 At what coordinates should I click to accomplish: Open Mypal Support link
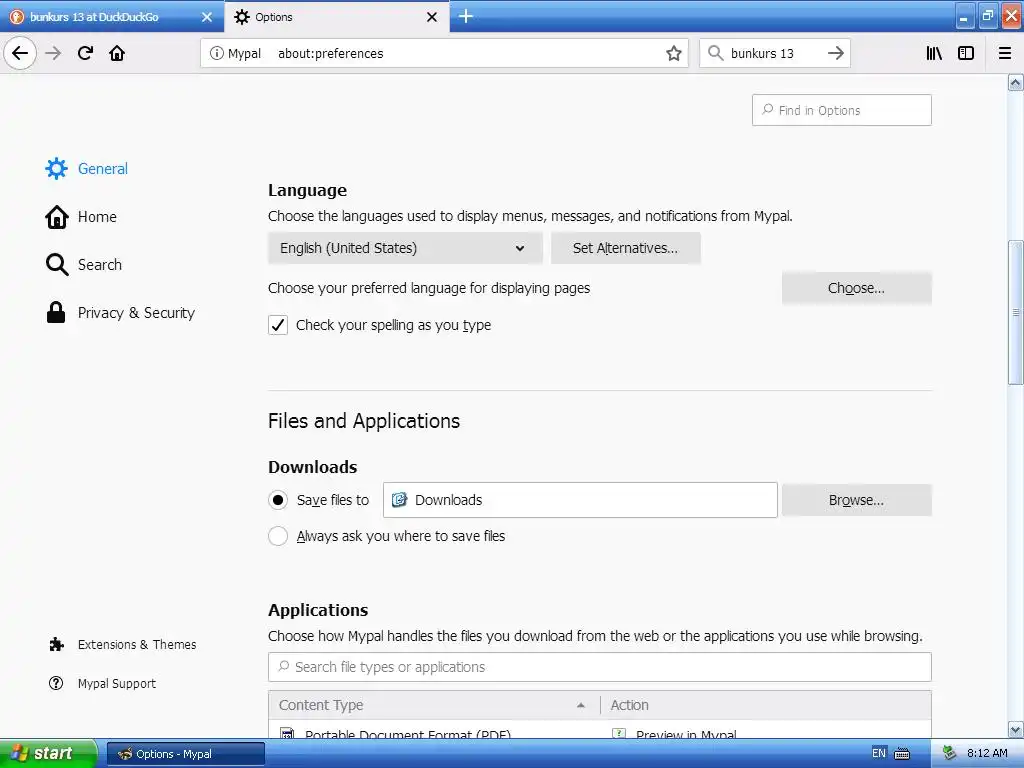pos(103,684)
